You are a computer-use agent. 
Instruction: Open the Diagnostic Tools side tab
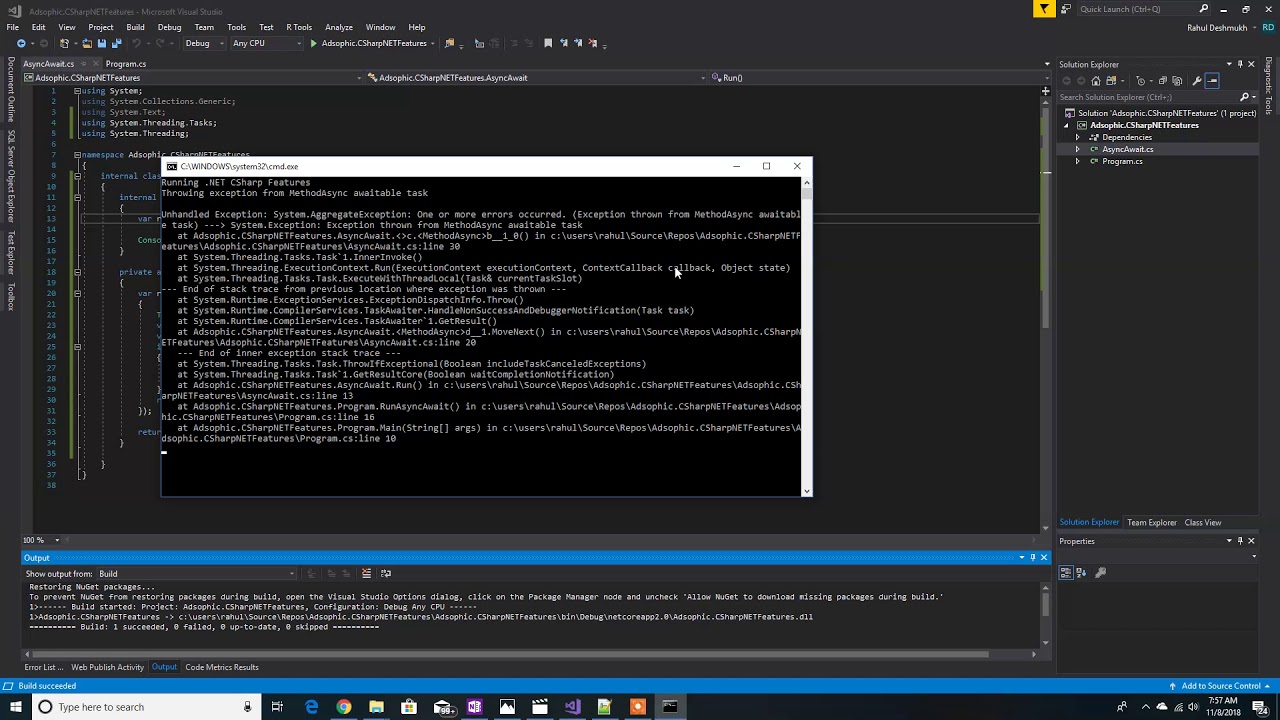(x=1269, y=87)
